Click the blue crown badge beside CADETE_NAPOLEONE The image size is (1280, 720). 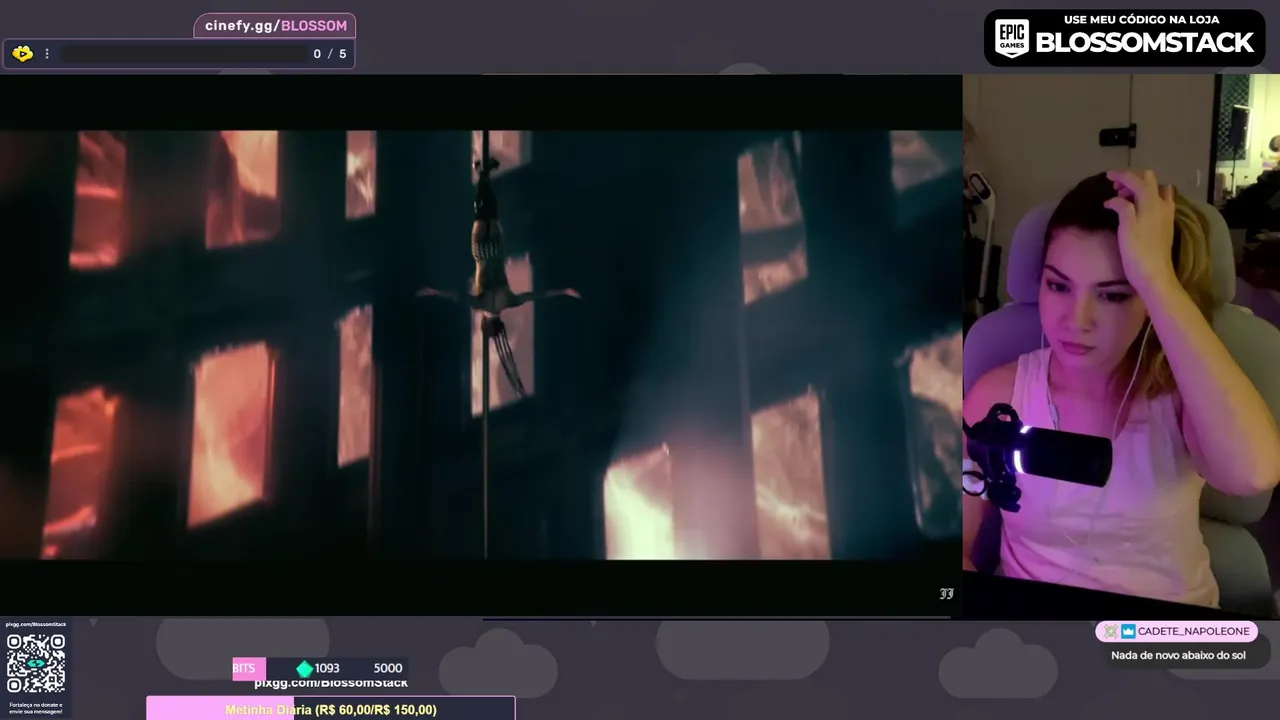(x=1128, y=632)
